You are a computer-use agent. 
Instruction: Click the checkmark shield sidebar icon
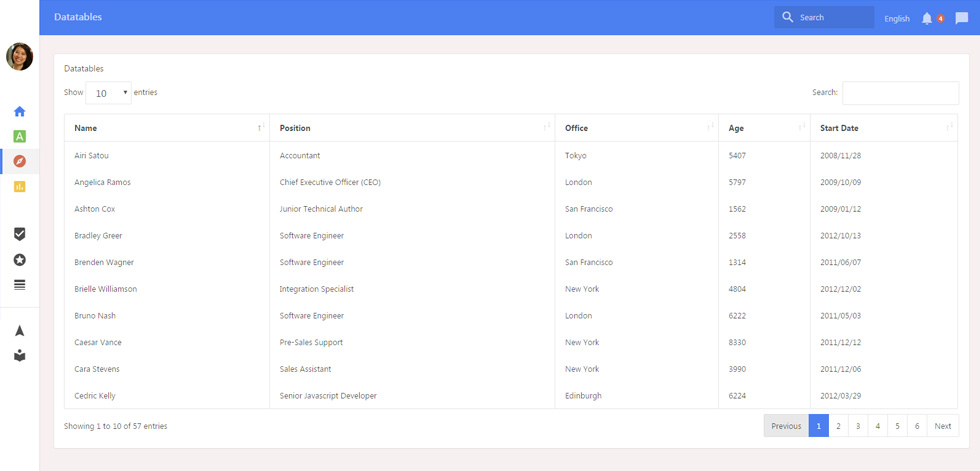pos(19,234)
